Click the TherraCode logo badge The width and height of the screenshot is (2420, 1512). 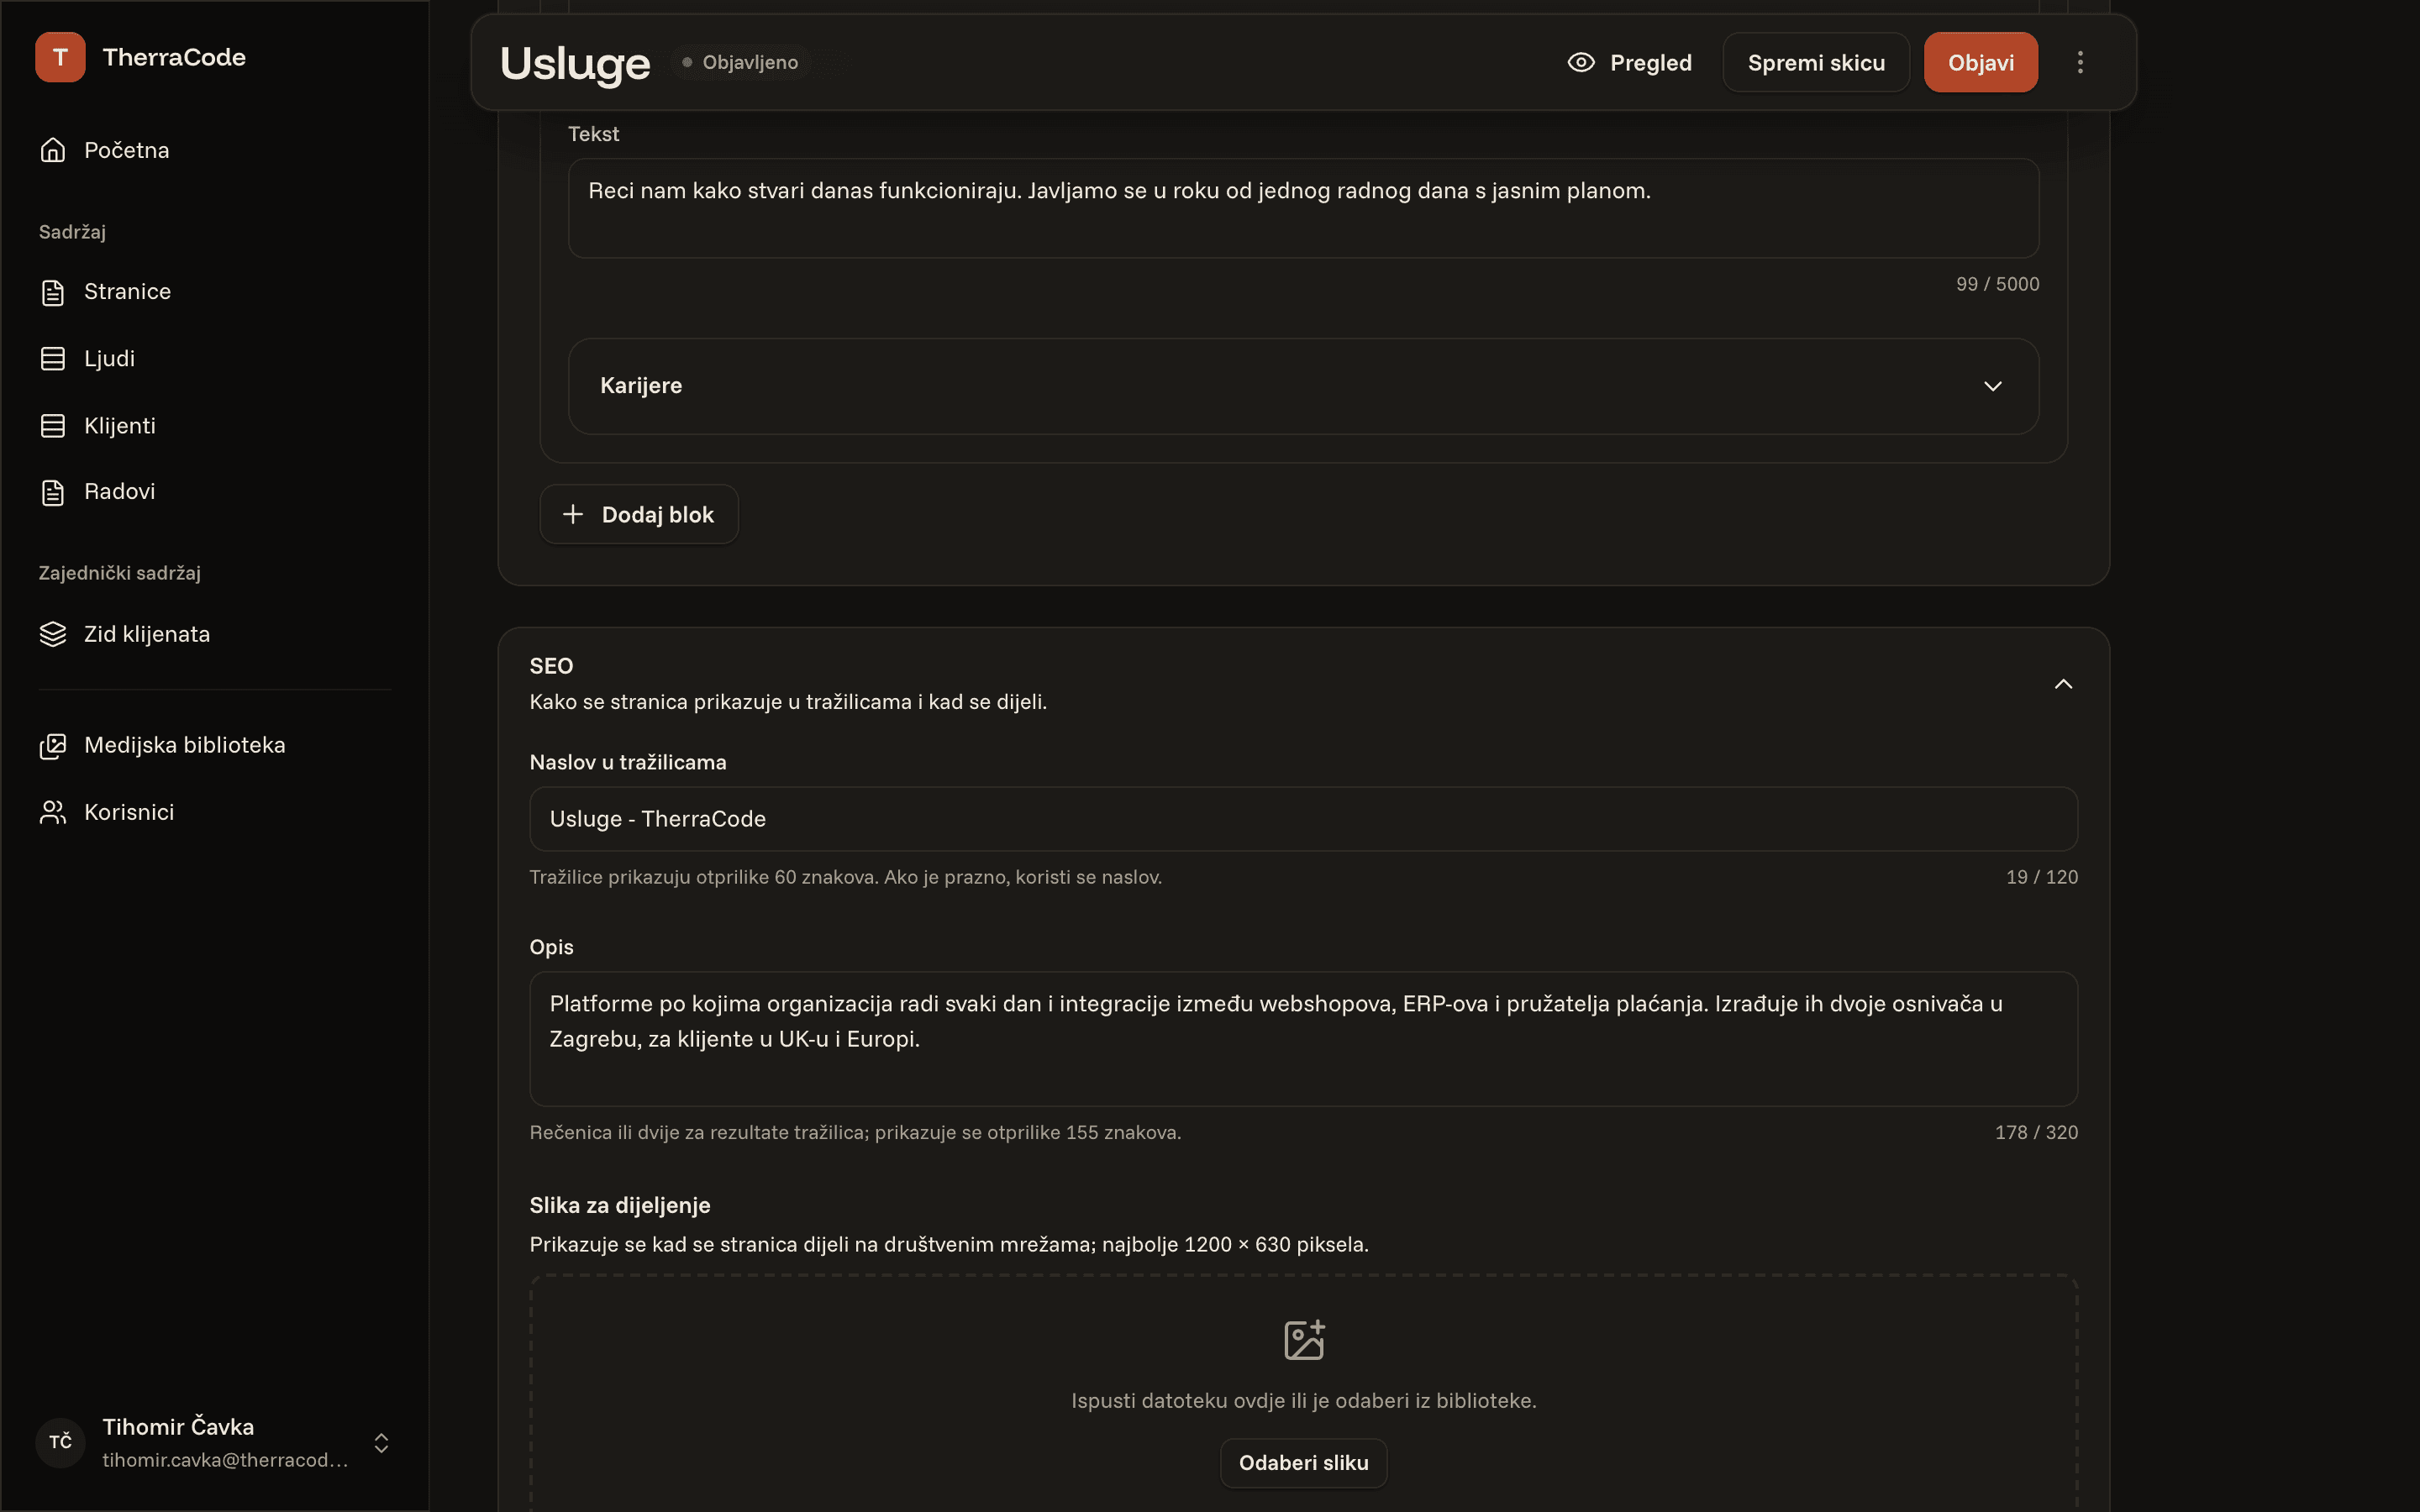(60, 57)
